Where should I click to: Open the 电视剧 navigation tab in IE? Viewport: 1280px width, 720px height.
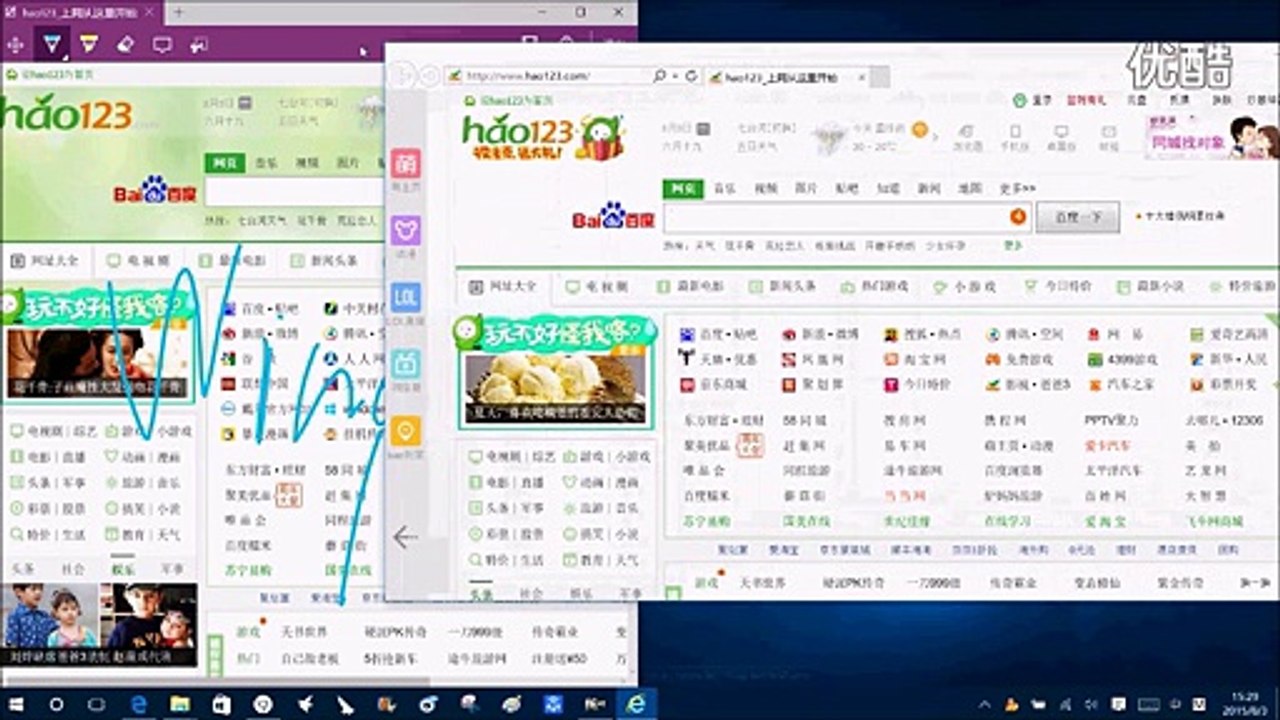(597, 286)
